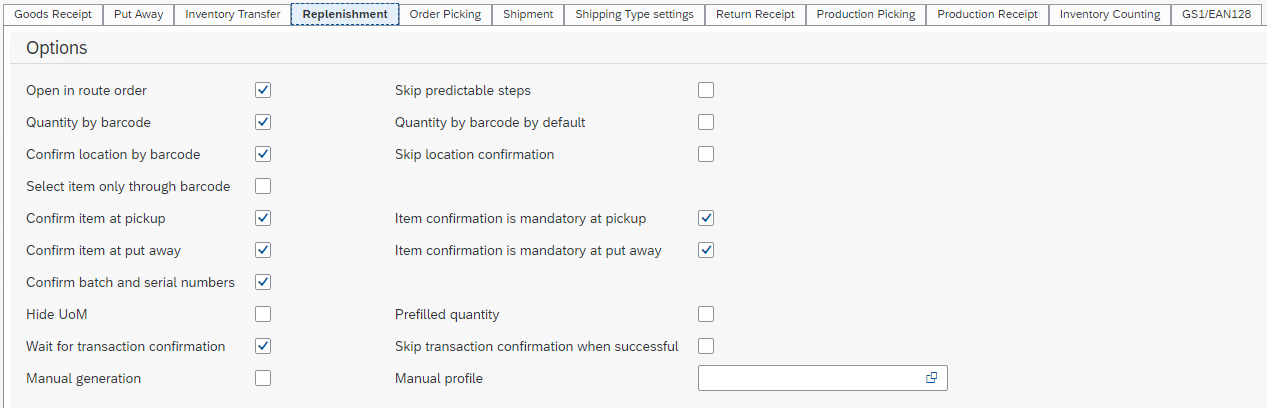Enable Quantity by barcode by default
This screenshot has height=408, width=1267.
point(706,122)
